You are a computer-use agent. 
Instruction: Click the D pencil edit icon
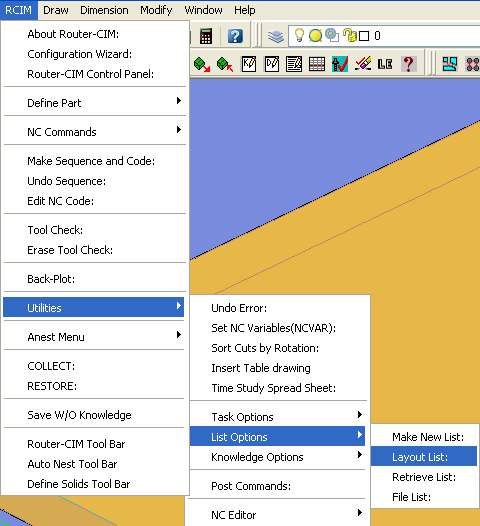coord(272,64)
